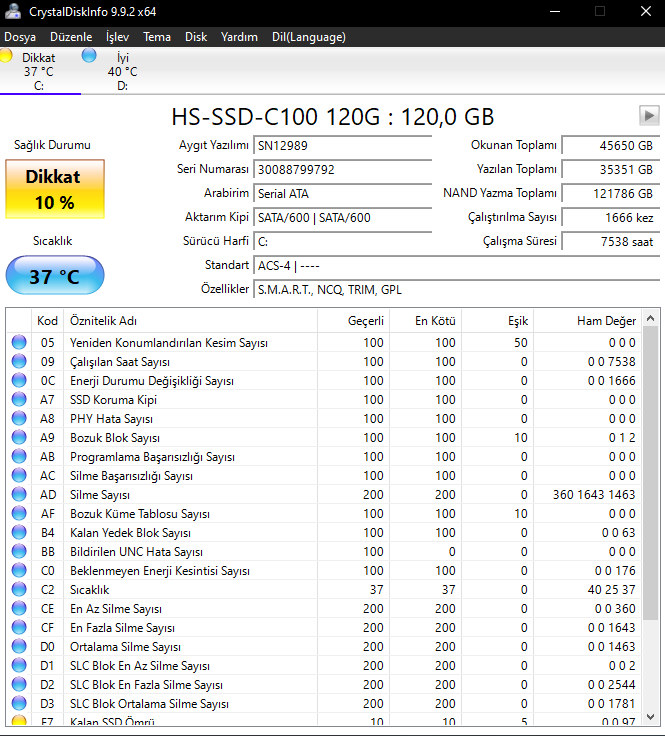Click the Aktarım Kipi field SATA/600

pyautogui.click(x=343, y=217)
